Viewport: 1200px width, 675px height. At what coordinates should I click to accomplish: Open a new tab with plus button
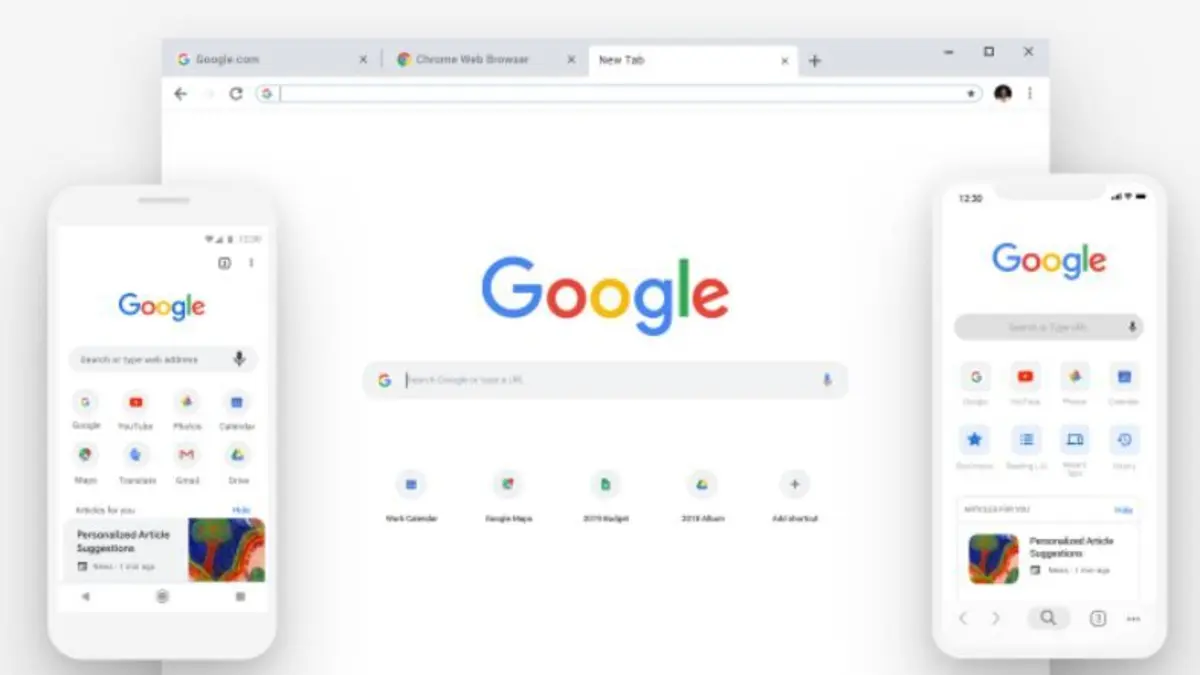[x=815, y=61]
